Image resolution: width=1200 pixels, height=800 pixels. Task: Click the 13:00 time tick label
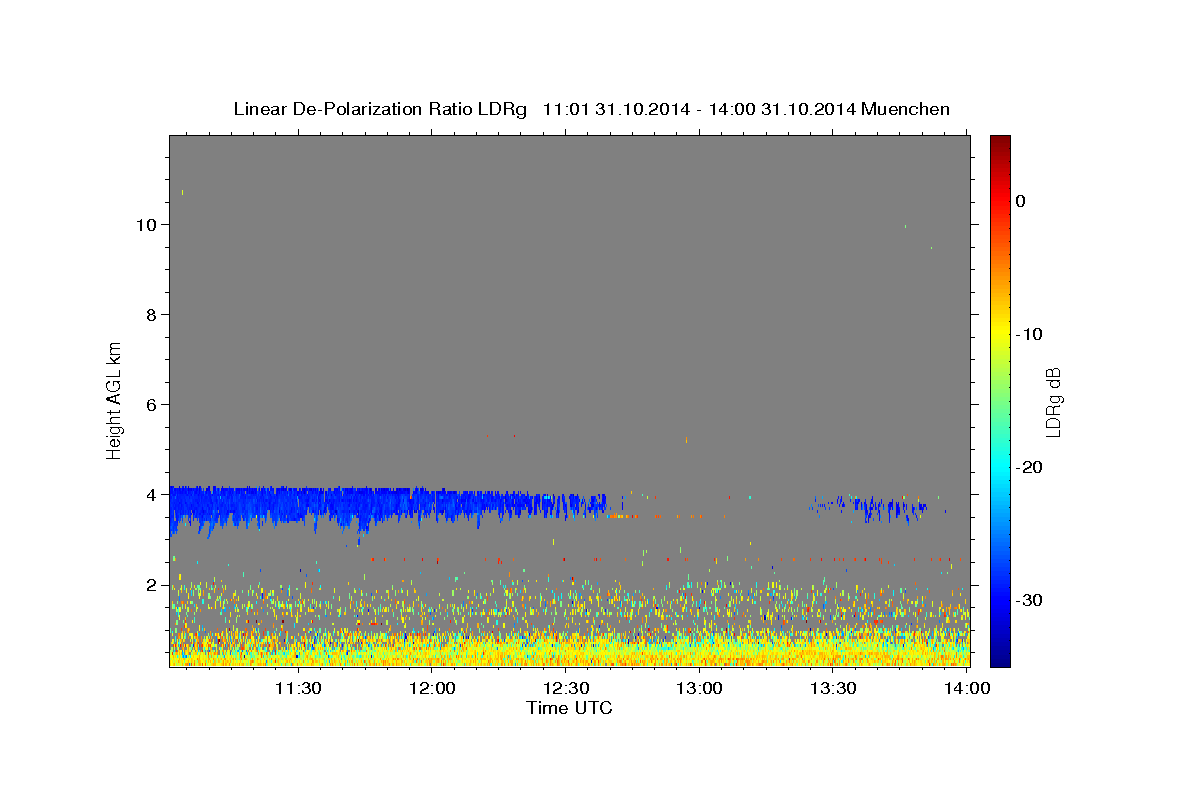(x=700, y=688)
